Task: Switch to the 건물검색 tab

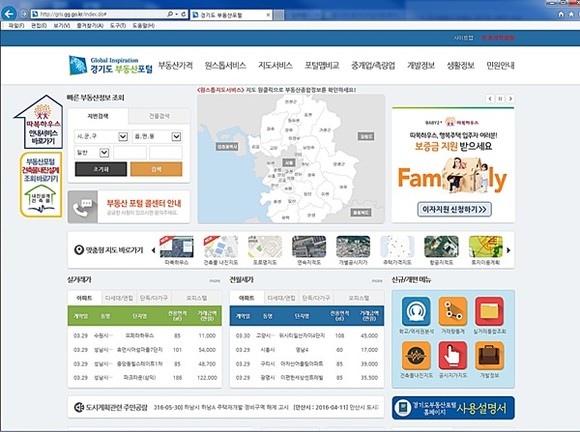Action: [x=159, y=116]
